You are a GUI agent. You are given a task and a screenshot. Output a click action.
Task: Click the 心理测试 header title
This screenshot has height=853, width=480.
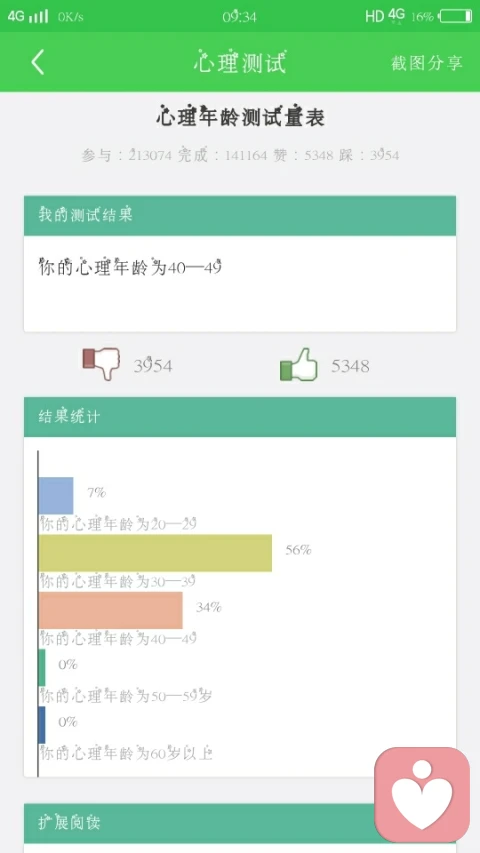pyautogui.click(x=240, y=63)
